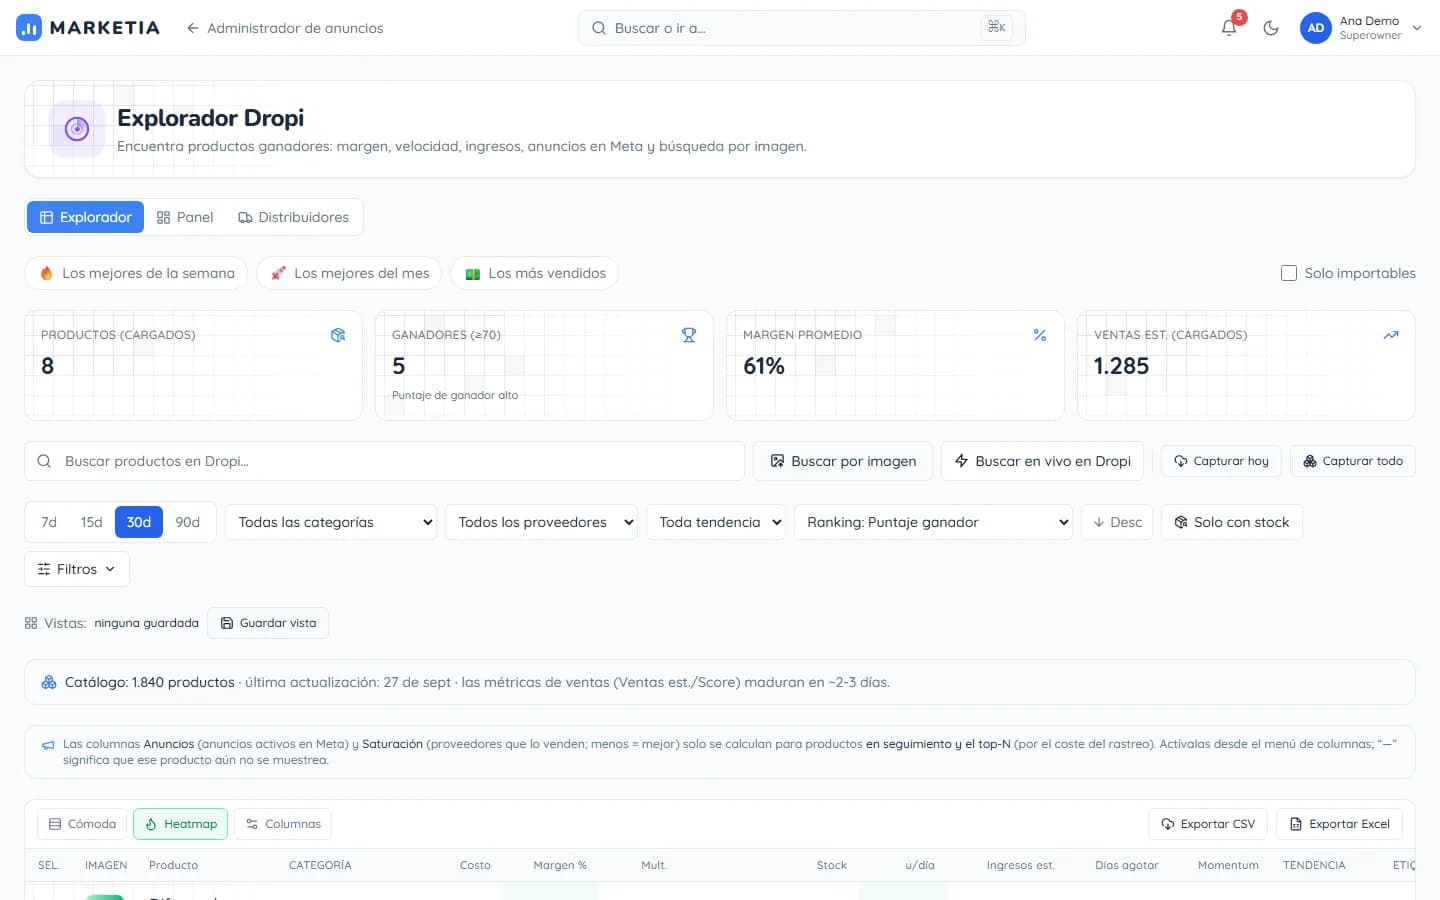The image size is (1440, 900).
Task: Click the Vistas grid icon
Action: 31,623
